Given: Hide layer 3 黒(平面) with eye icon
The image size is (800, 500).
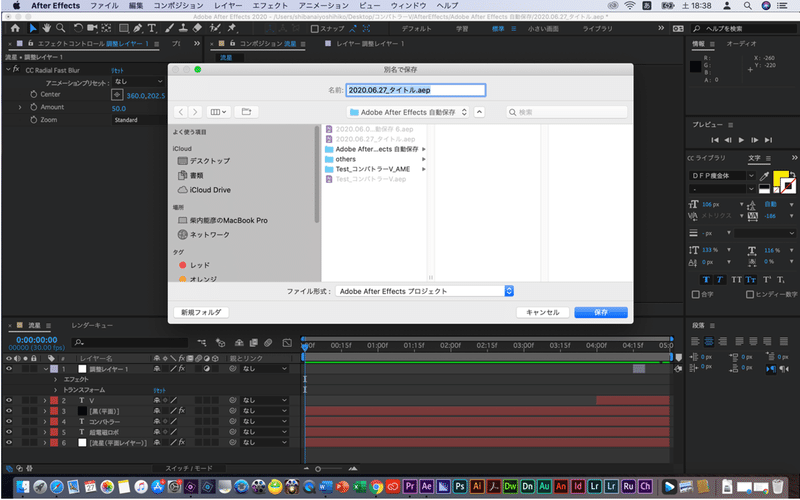Looking at the screenshot, I should pyautogui.click(x=9, y=411).
